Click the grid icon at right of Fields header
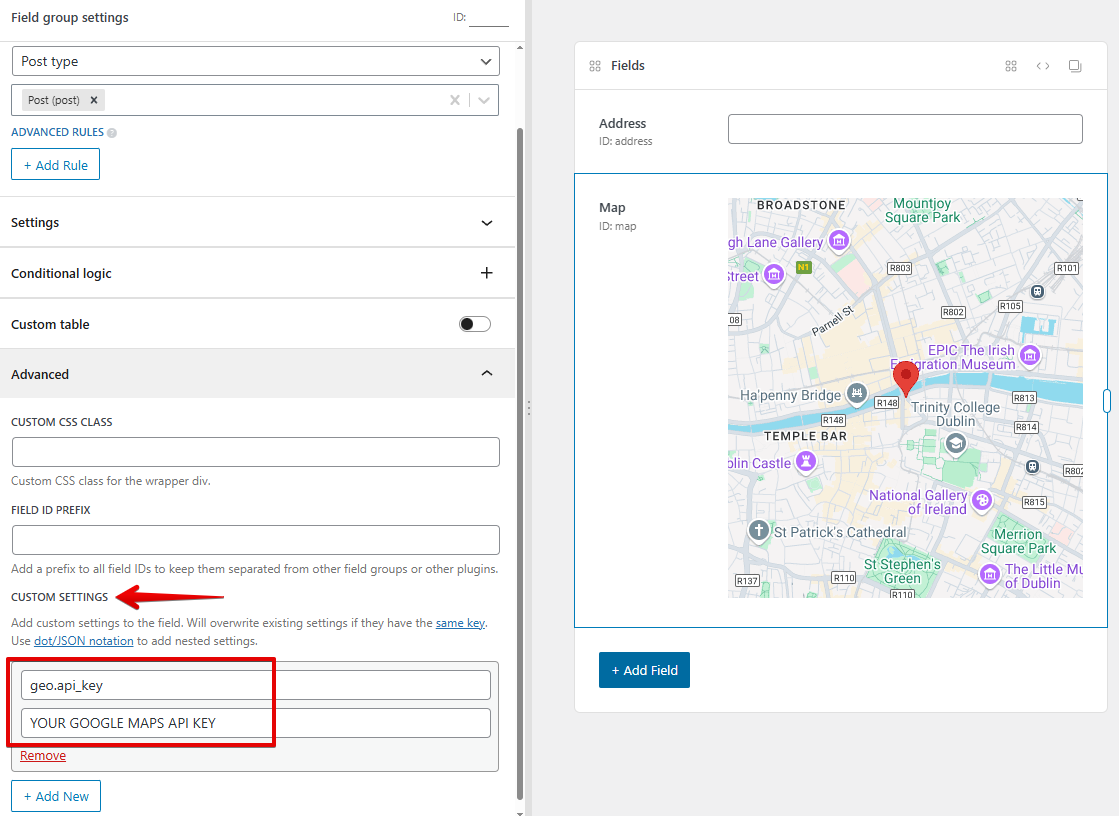This screenshot has width=1119, height=816. click(1011, 65)
